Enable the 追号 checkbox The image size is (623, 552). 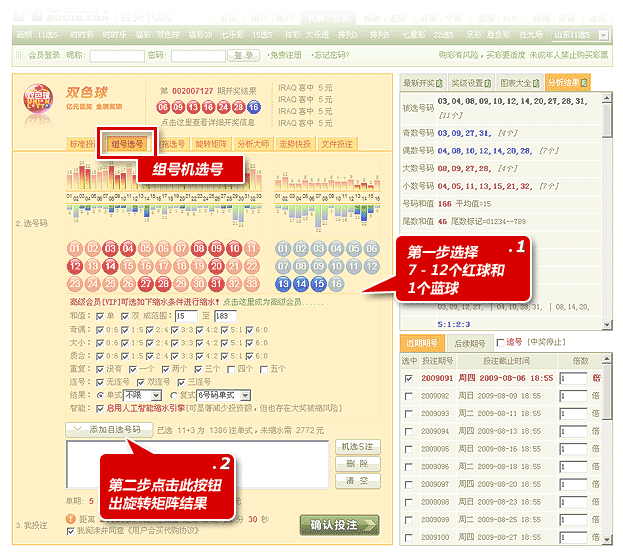click(x=501, y=343)
